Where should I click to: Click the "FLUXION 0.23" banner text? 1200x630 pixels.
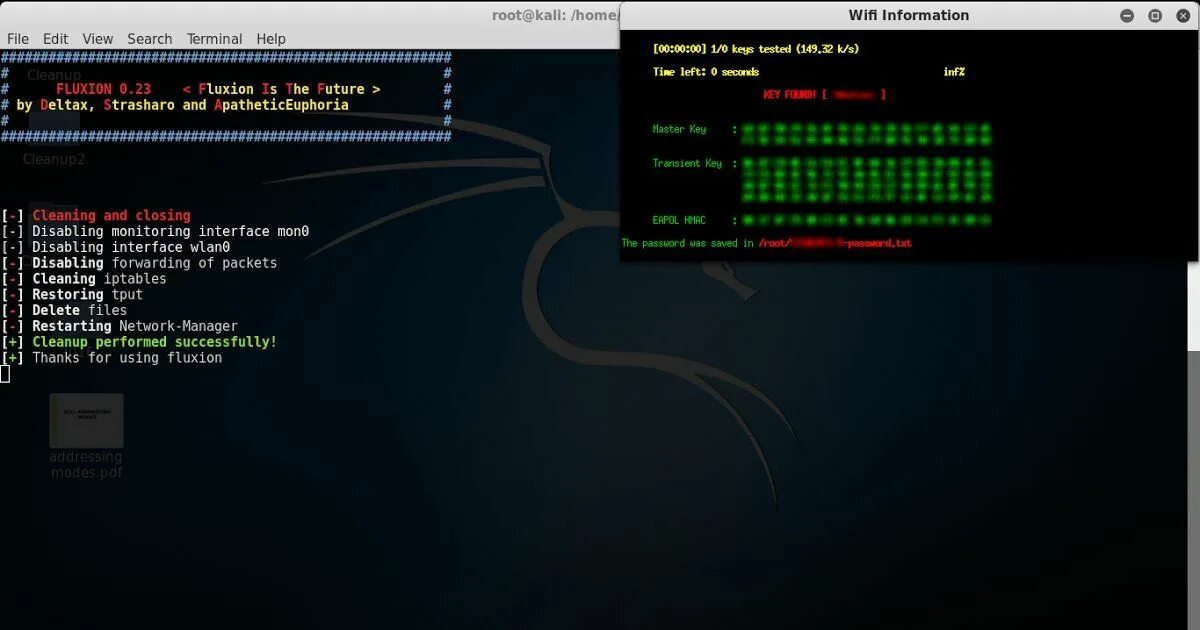(x=104, y=89)
